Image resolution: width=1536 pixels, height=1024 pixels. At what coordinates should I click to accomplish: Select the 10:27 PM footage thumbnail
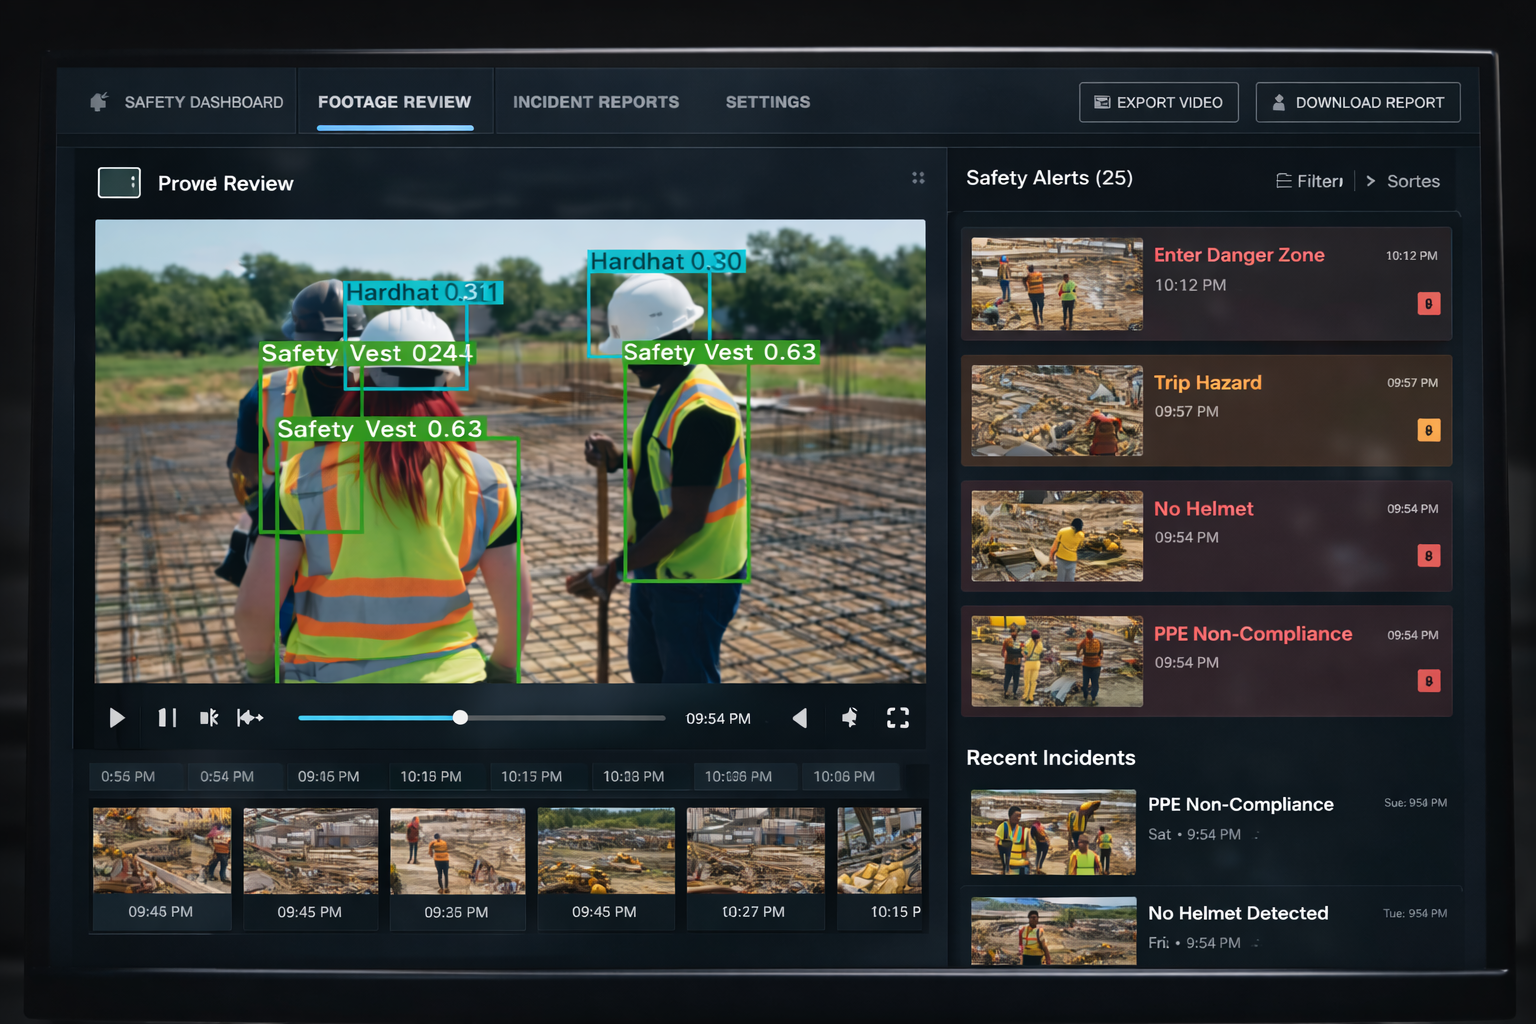click(x=755, y=867)
